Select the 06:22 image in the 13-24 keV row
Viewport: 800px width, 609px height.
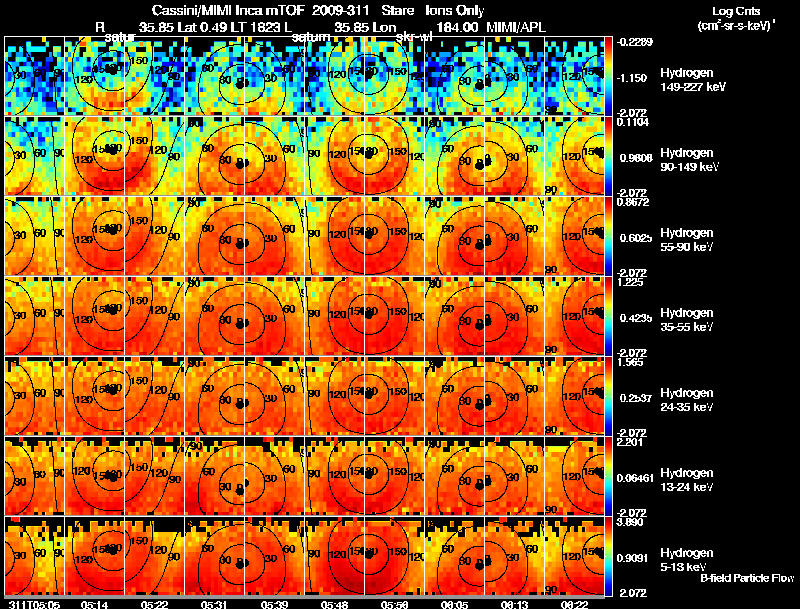[574, 476]
